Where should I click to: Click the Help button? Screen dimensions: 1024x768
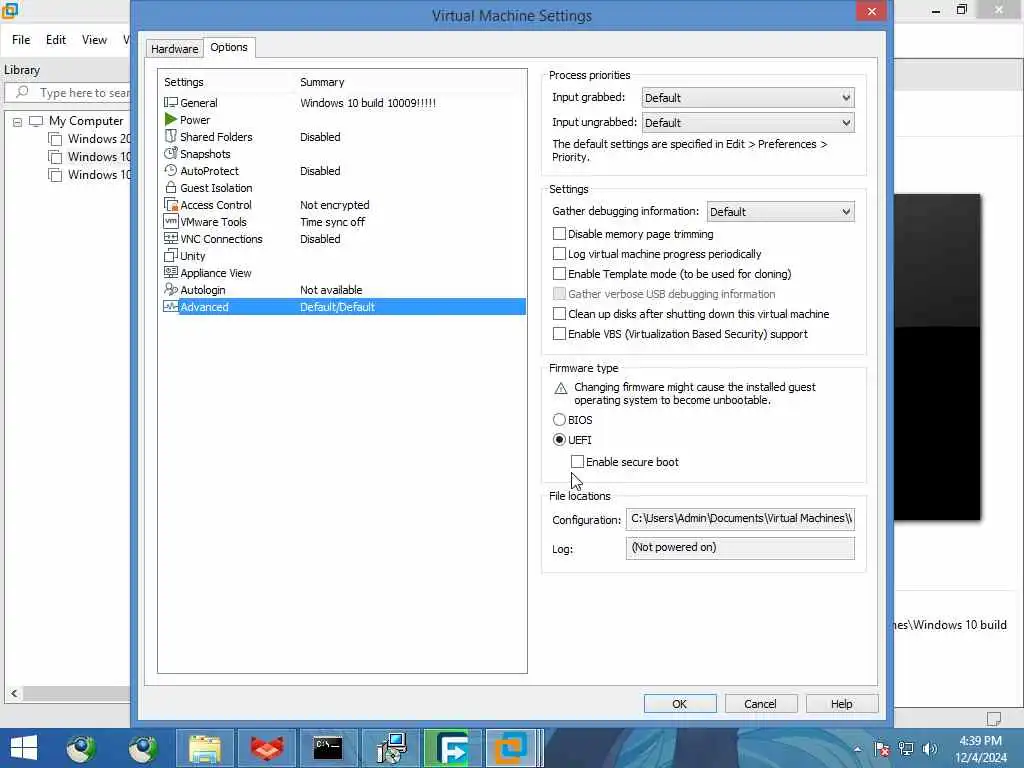(842, 703)
